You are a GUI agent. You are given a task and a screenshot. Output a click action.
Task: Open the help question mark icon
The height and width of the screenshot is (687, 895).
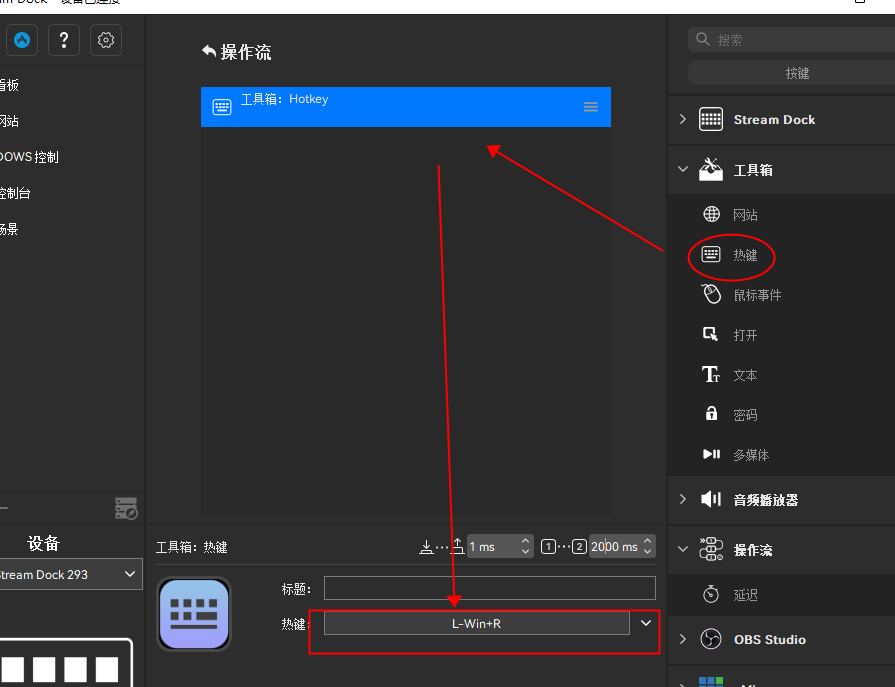(64, 40)
